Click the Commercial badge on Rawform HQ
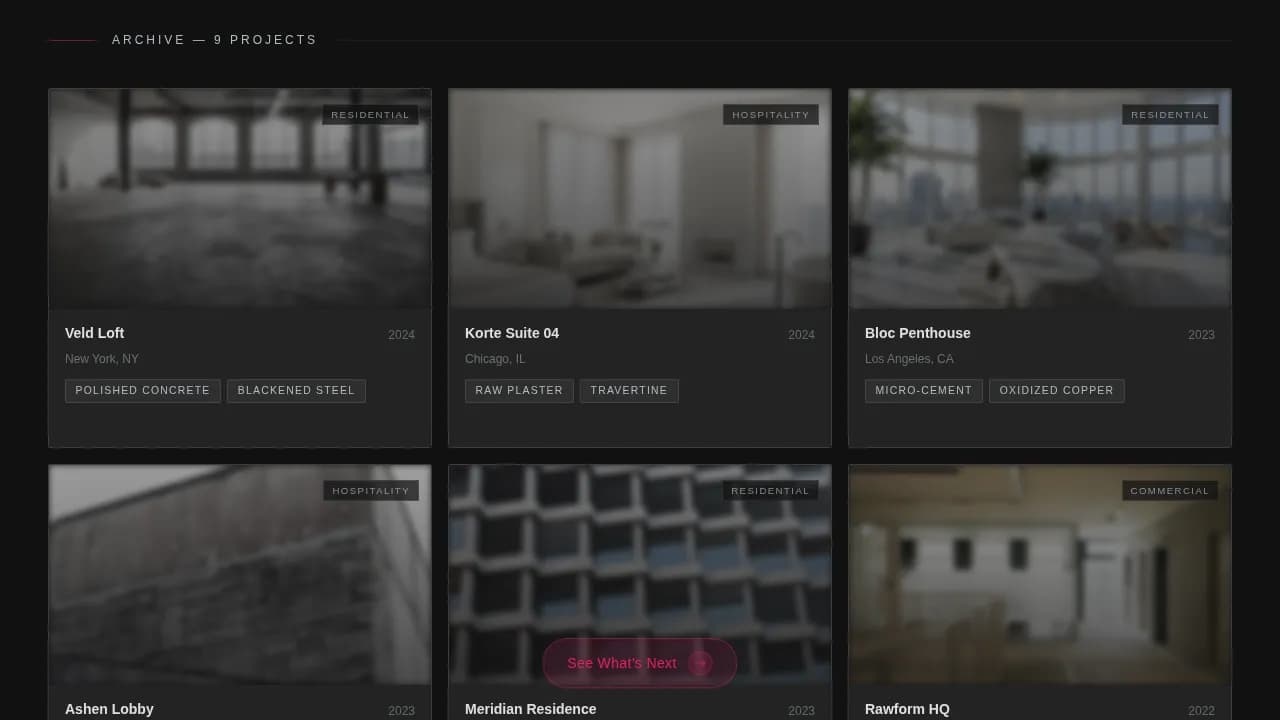 click(x=1170, y=491)
